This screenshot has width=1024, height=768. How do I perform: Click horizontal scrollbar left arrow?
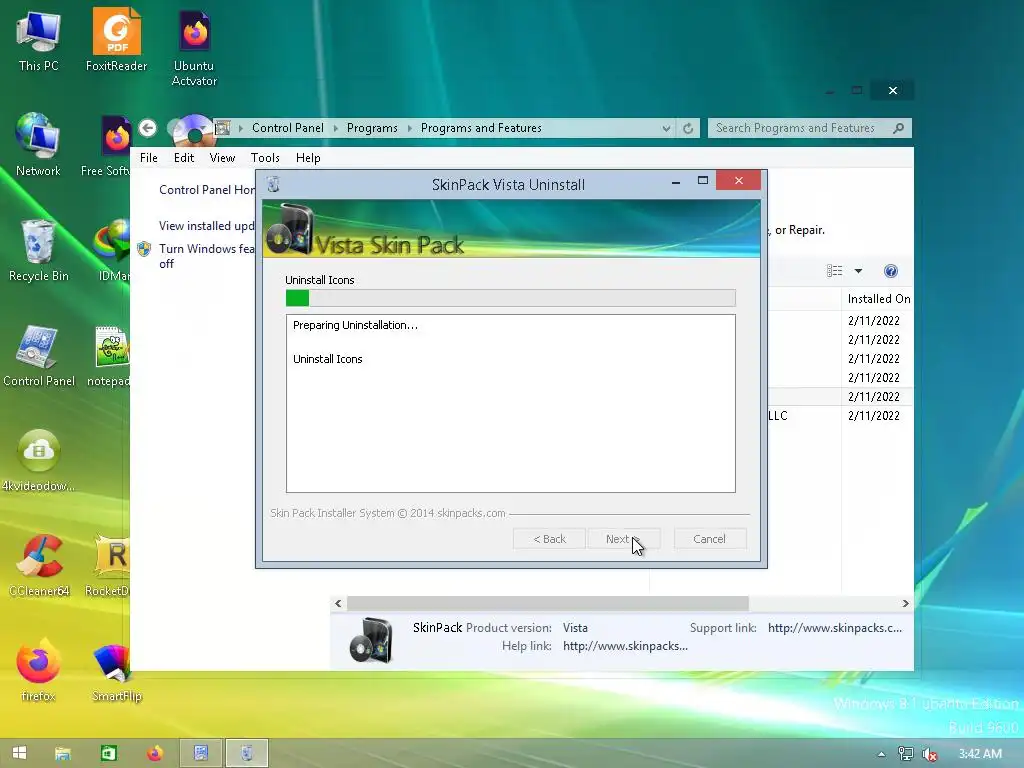coord(338,603)
